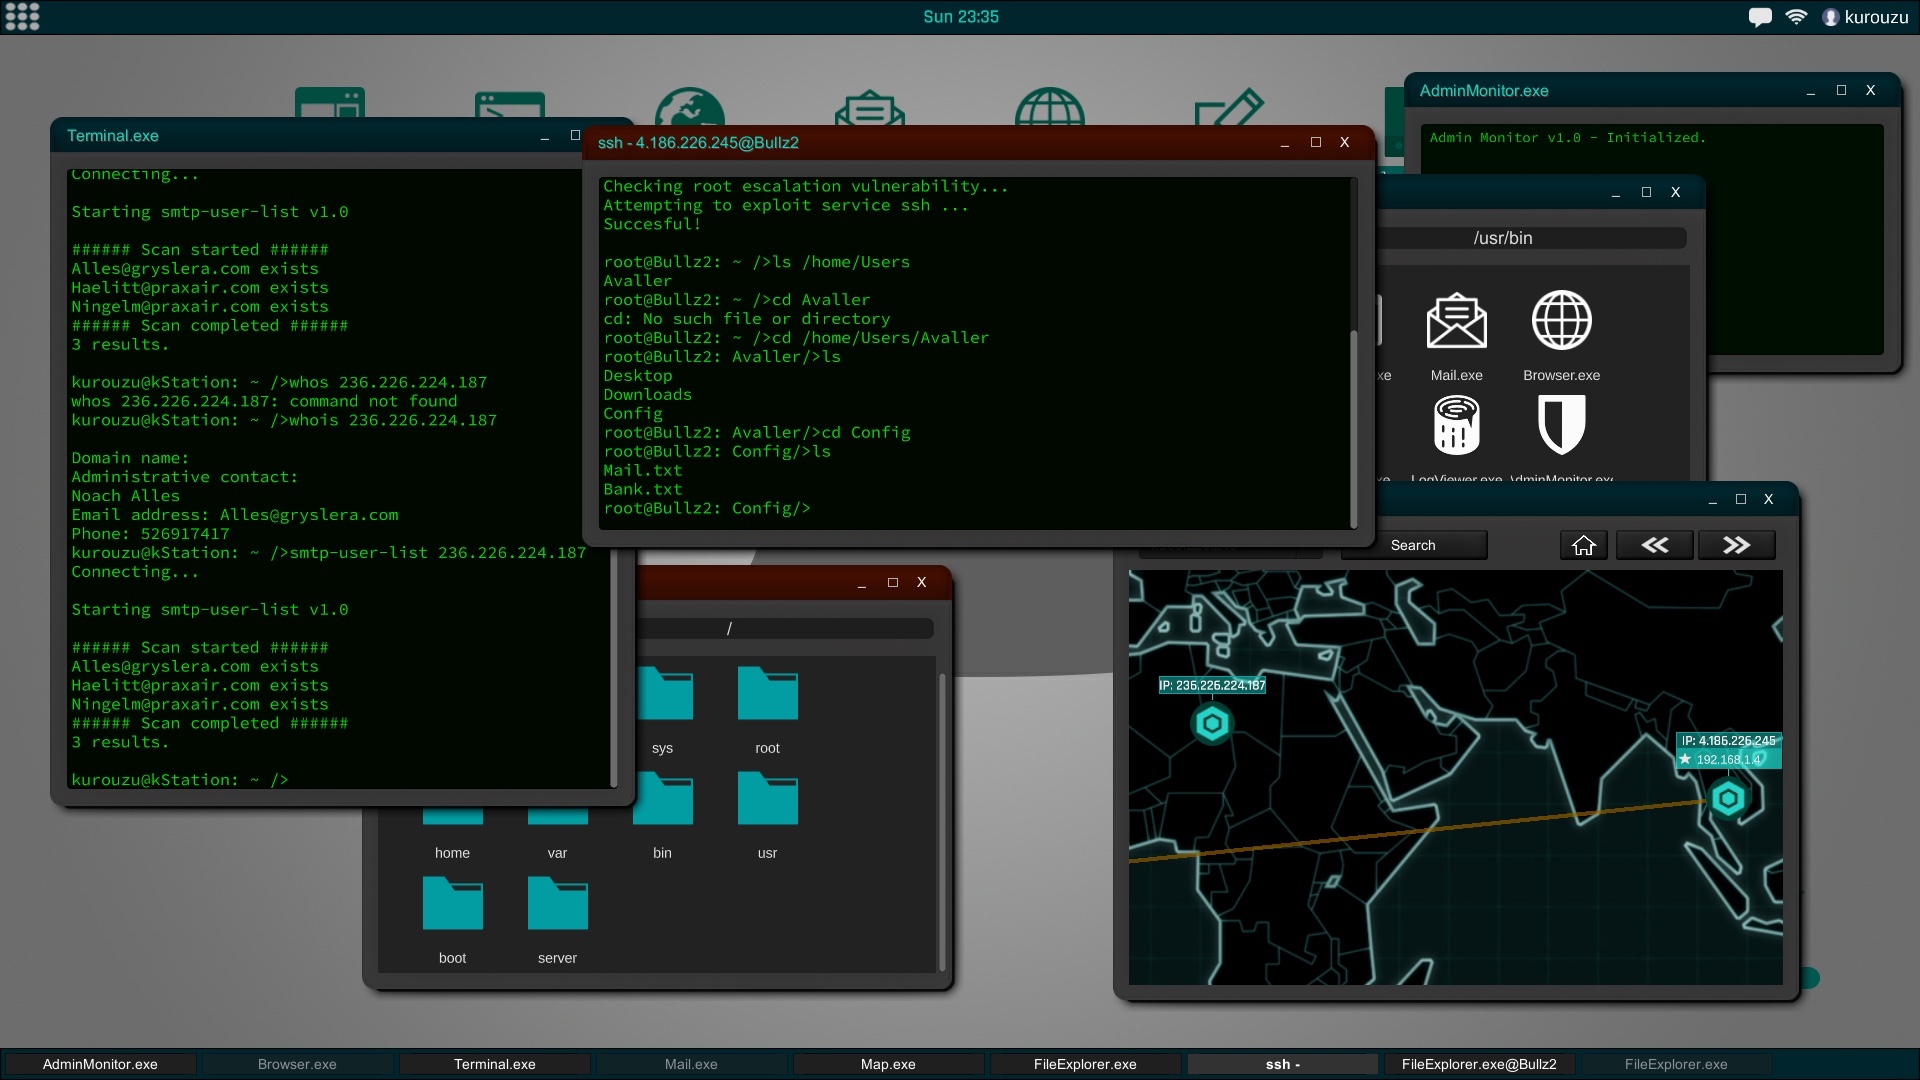Viewport: 1920px width, 1080px height.
Task: Click the home icon in the Map window
Action: (x=1585, y=545)
